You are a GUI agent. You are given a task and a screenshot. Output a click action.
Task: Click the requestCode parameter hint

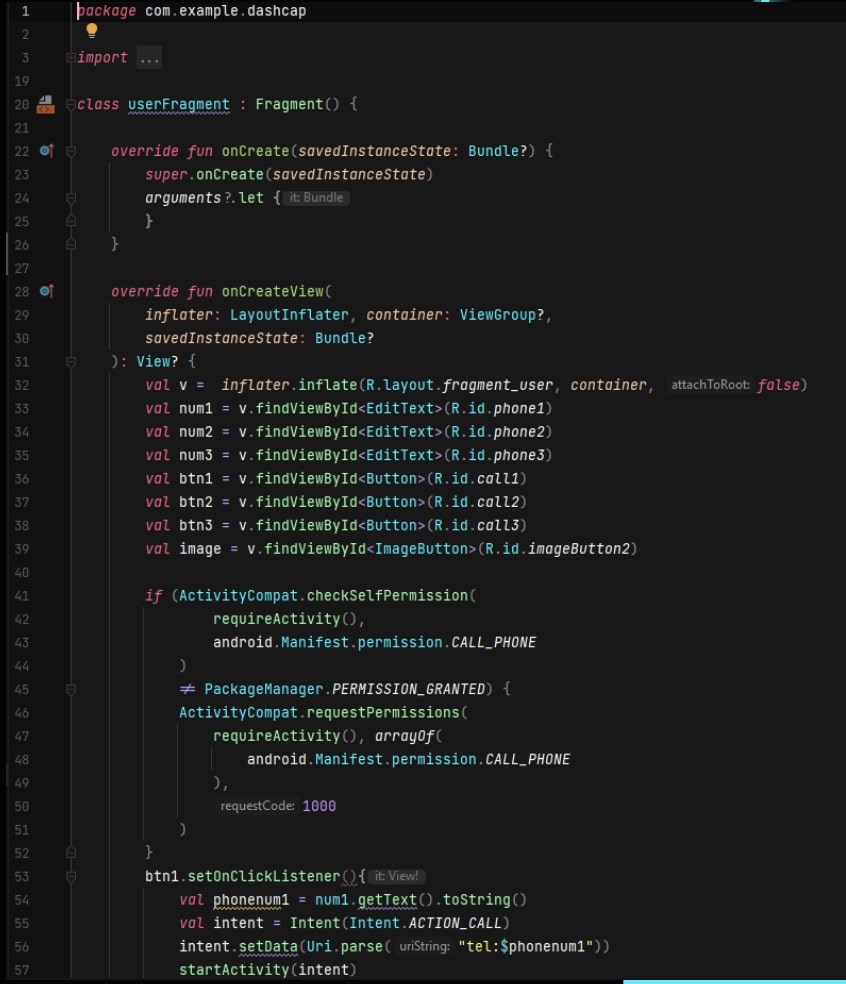click(x=257, y=806)
